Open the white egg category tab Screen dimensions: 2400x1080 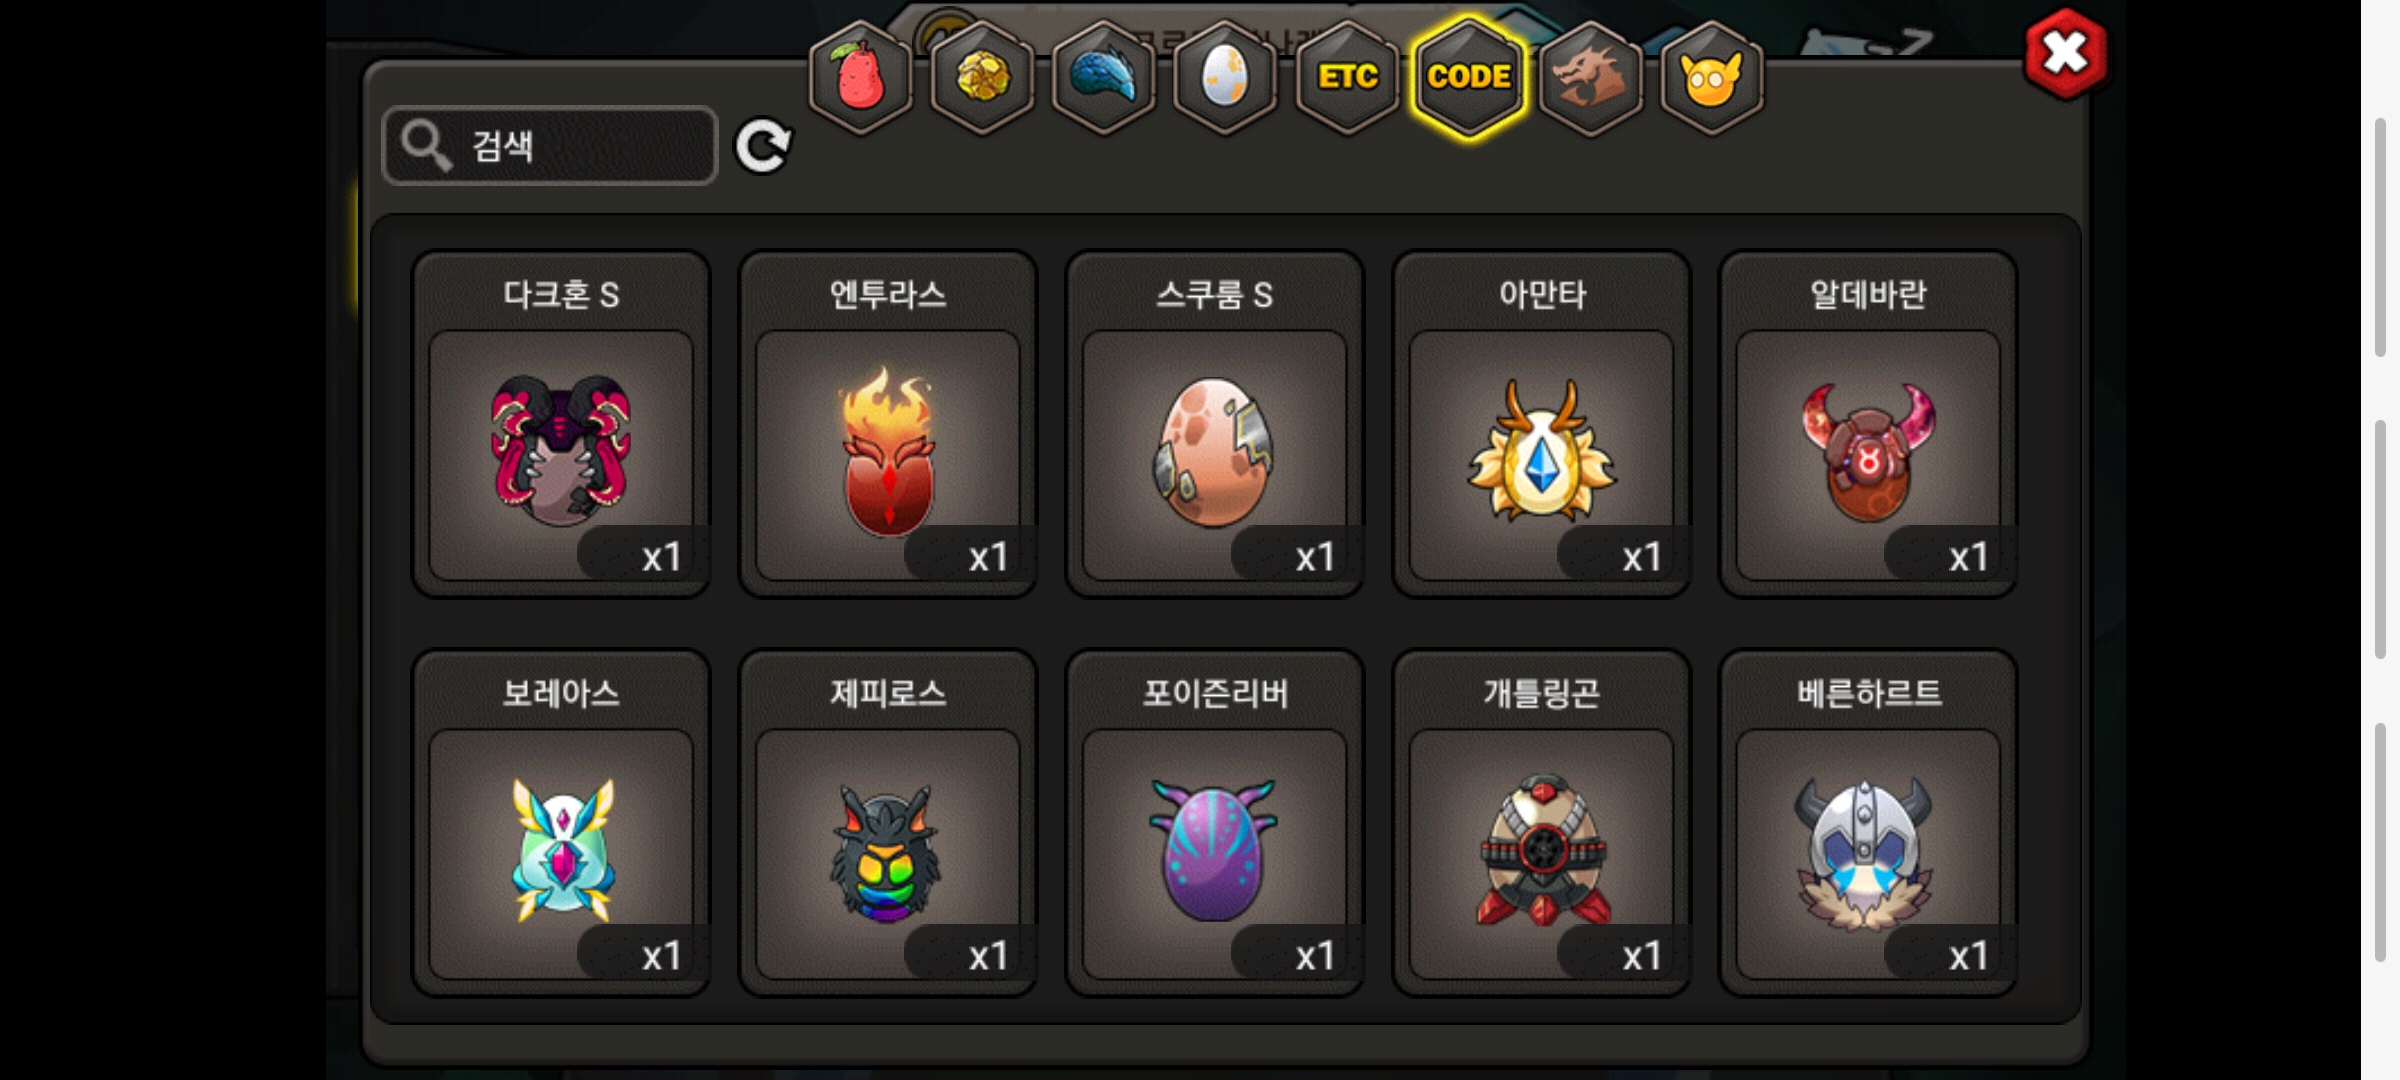click(1225, 78)
